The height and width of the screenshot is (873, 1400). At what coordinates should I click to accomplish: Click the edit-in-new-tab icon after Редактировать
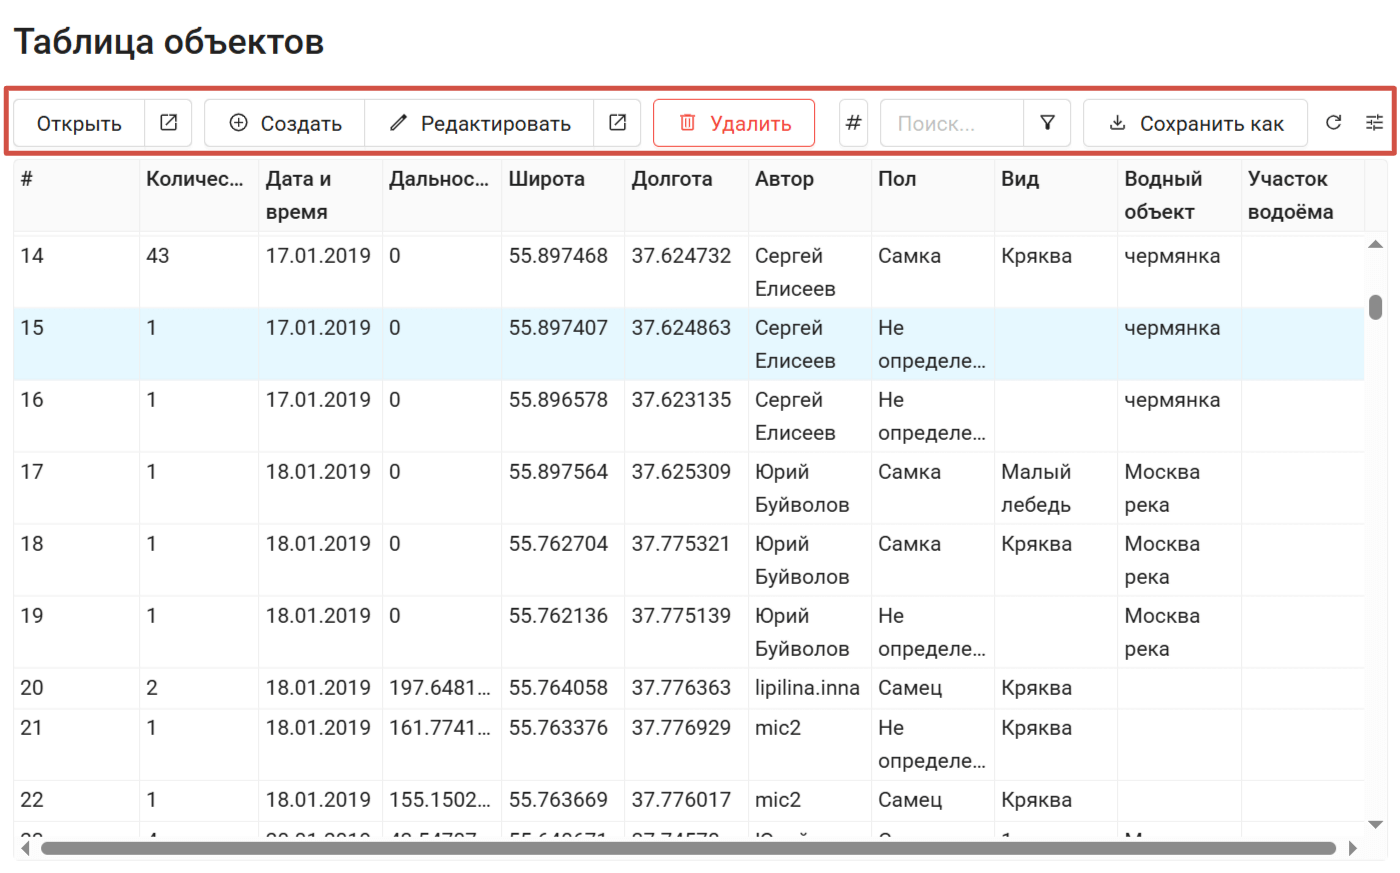(x=617, y=123)
